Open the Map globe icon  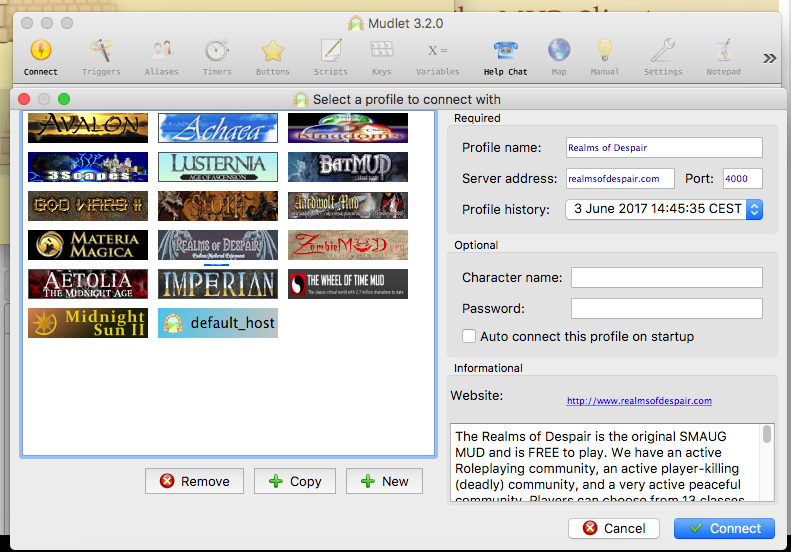[559, 50]
